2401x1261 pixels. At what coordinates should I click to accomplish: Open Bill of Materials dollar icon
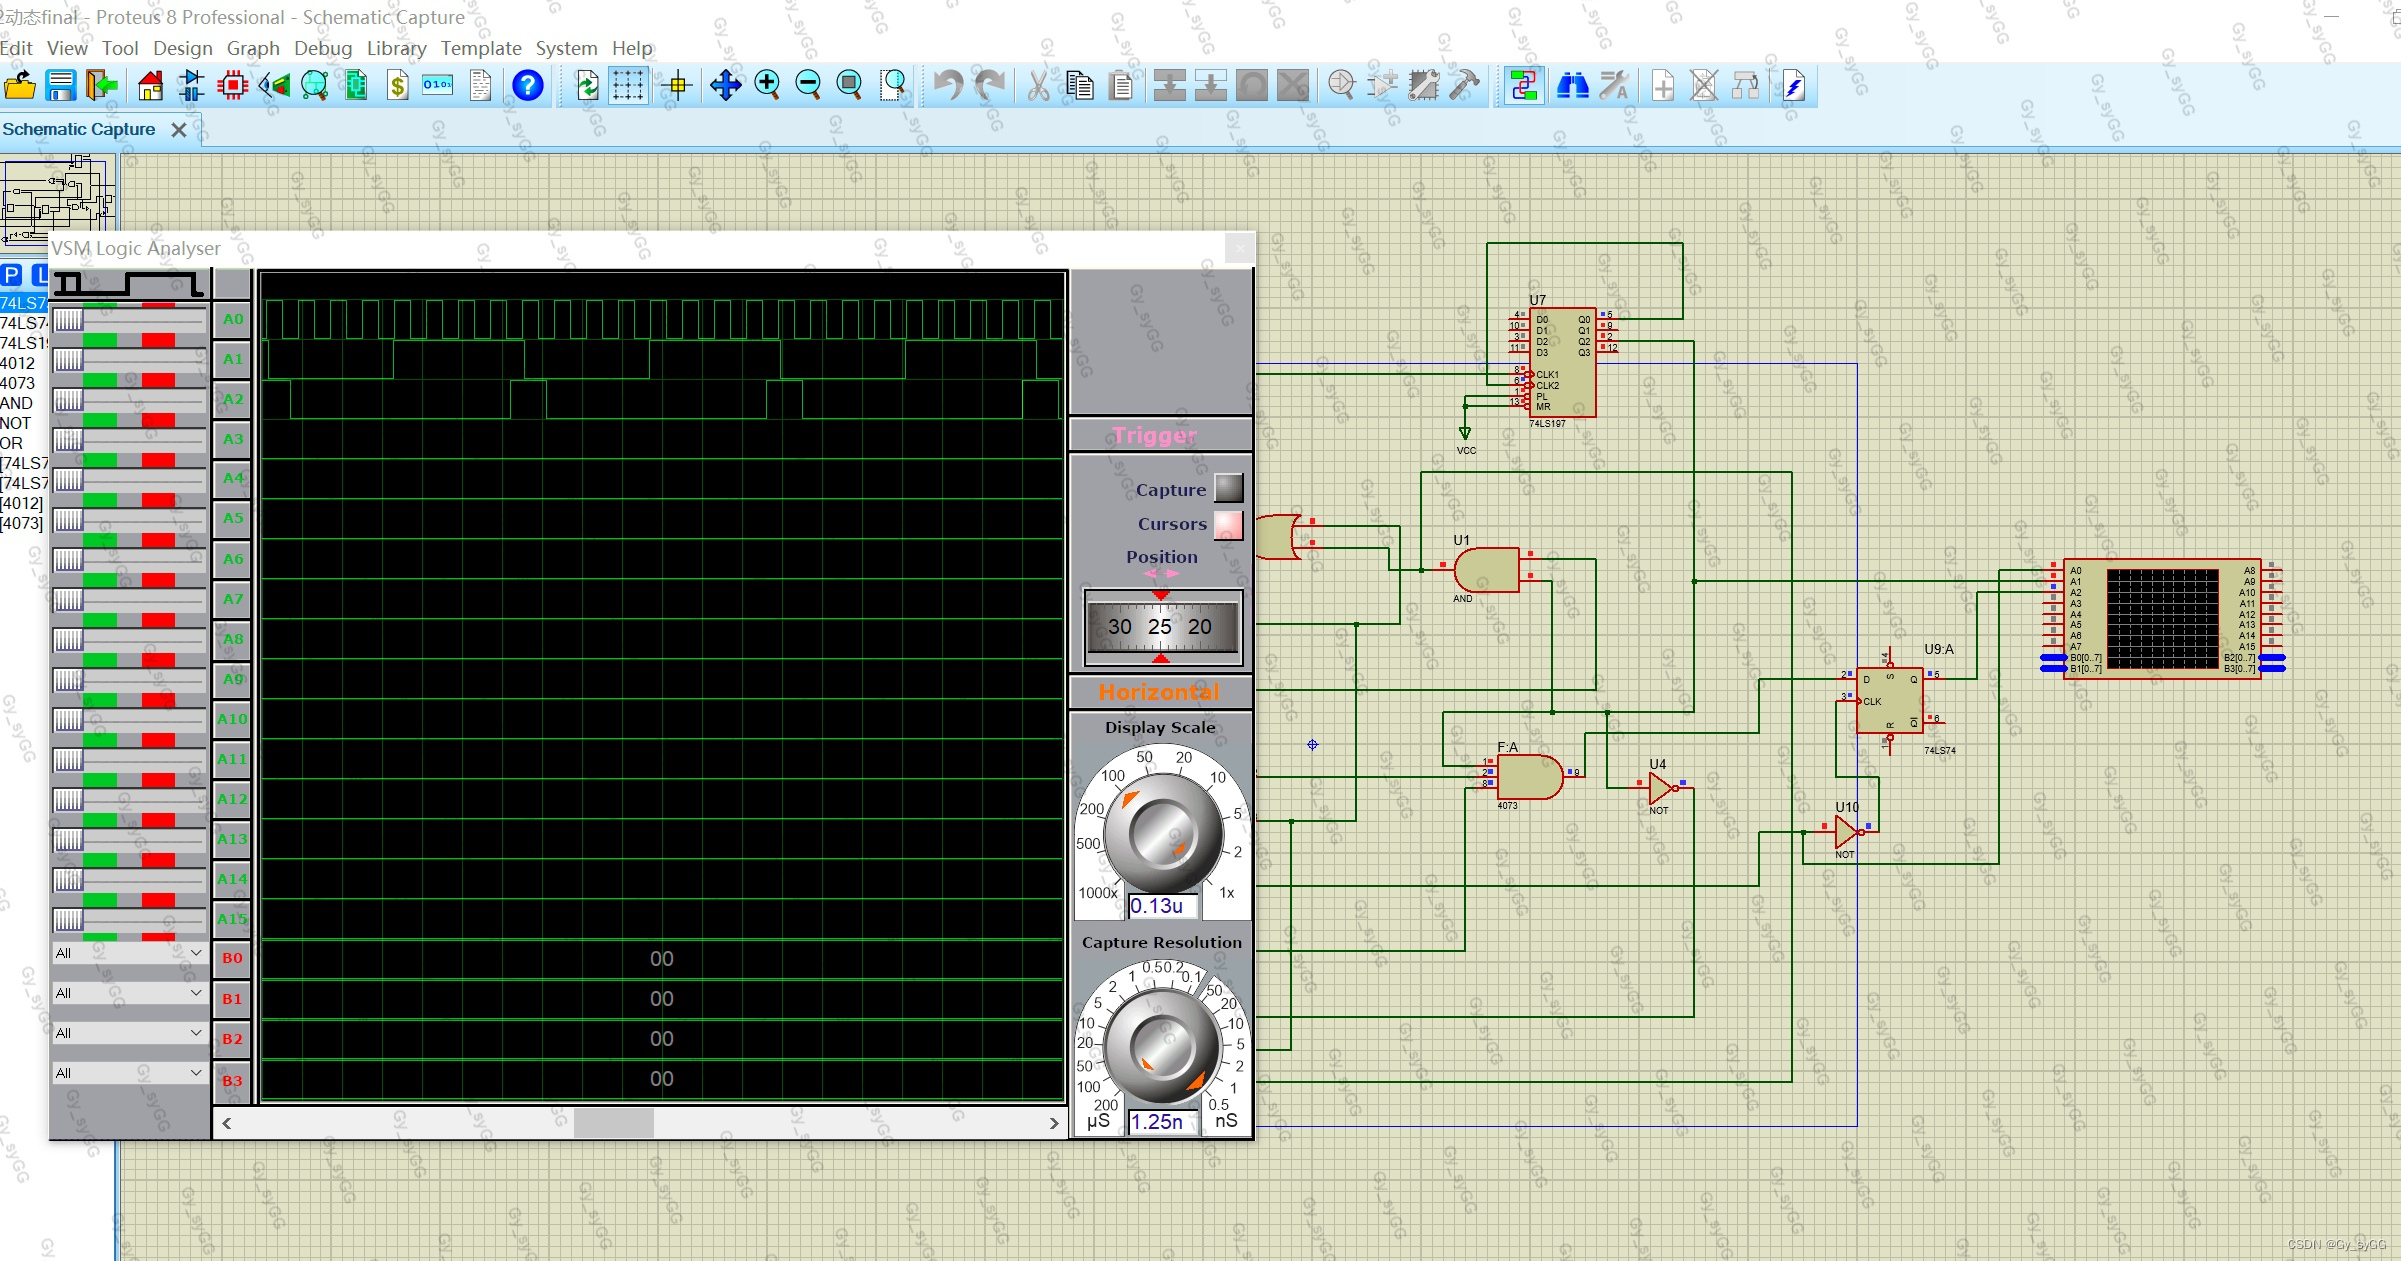[x=397, y=86]
